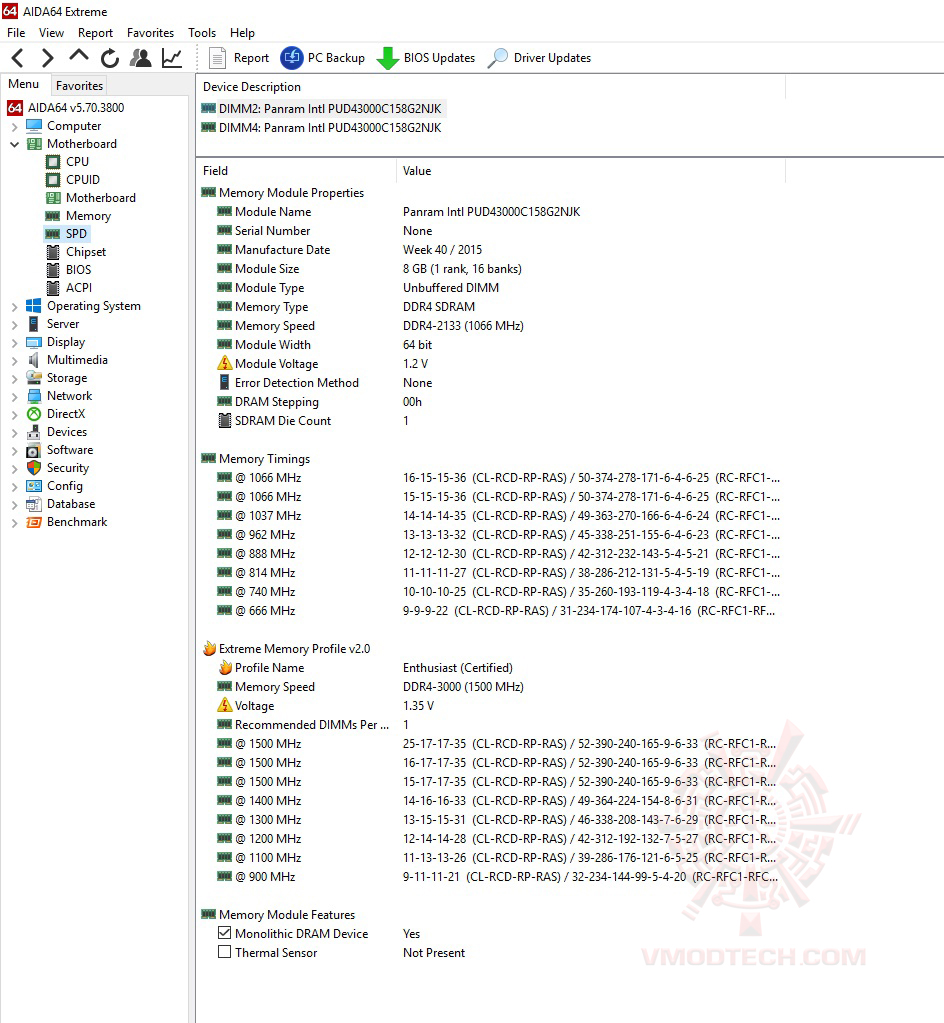
Task: Open the Chipset item in tree
Action: click(x=76, y=252)
